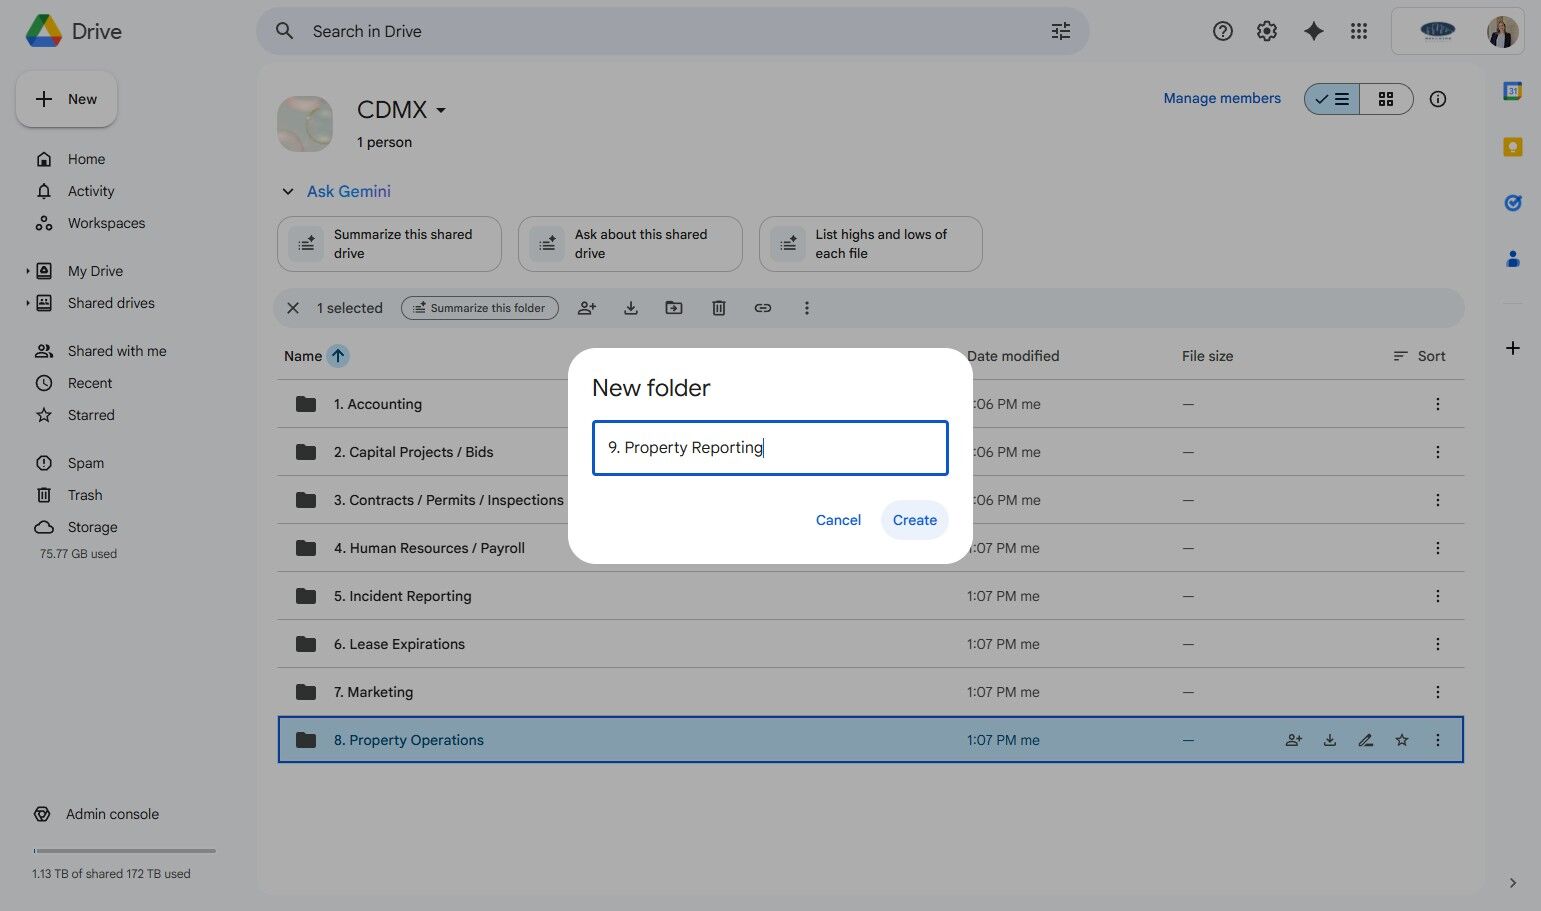Collapse the Ask Gemini section

[x=288, y=191]
